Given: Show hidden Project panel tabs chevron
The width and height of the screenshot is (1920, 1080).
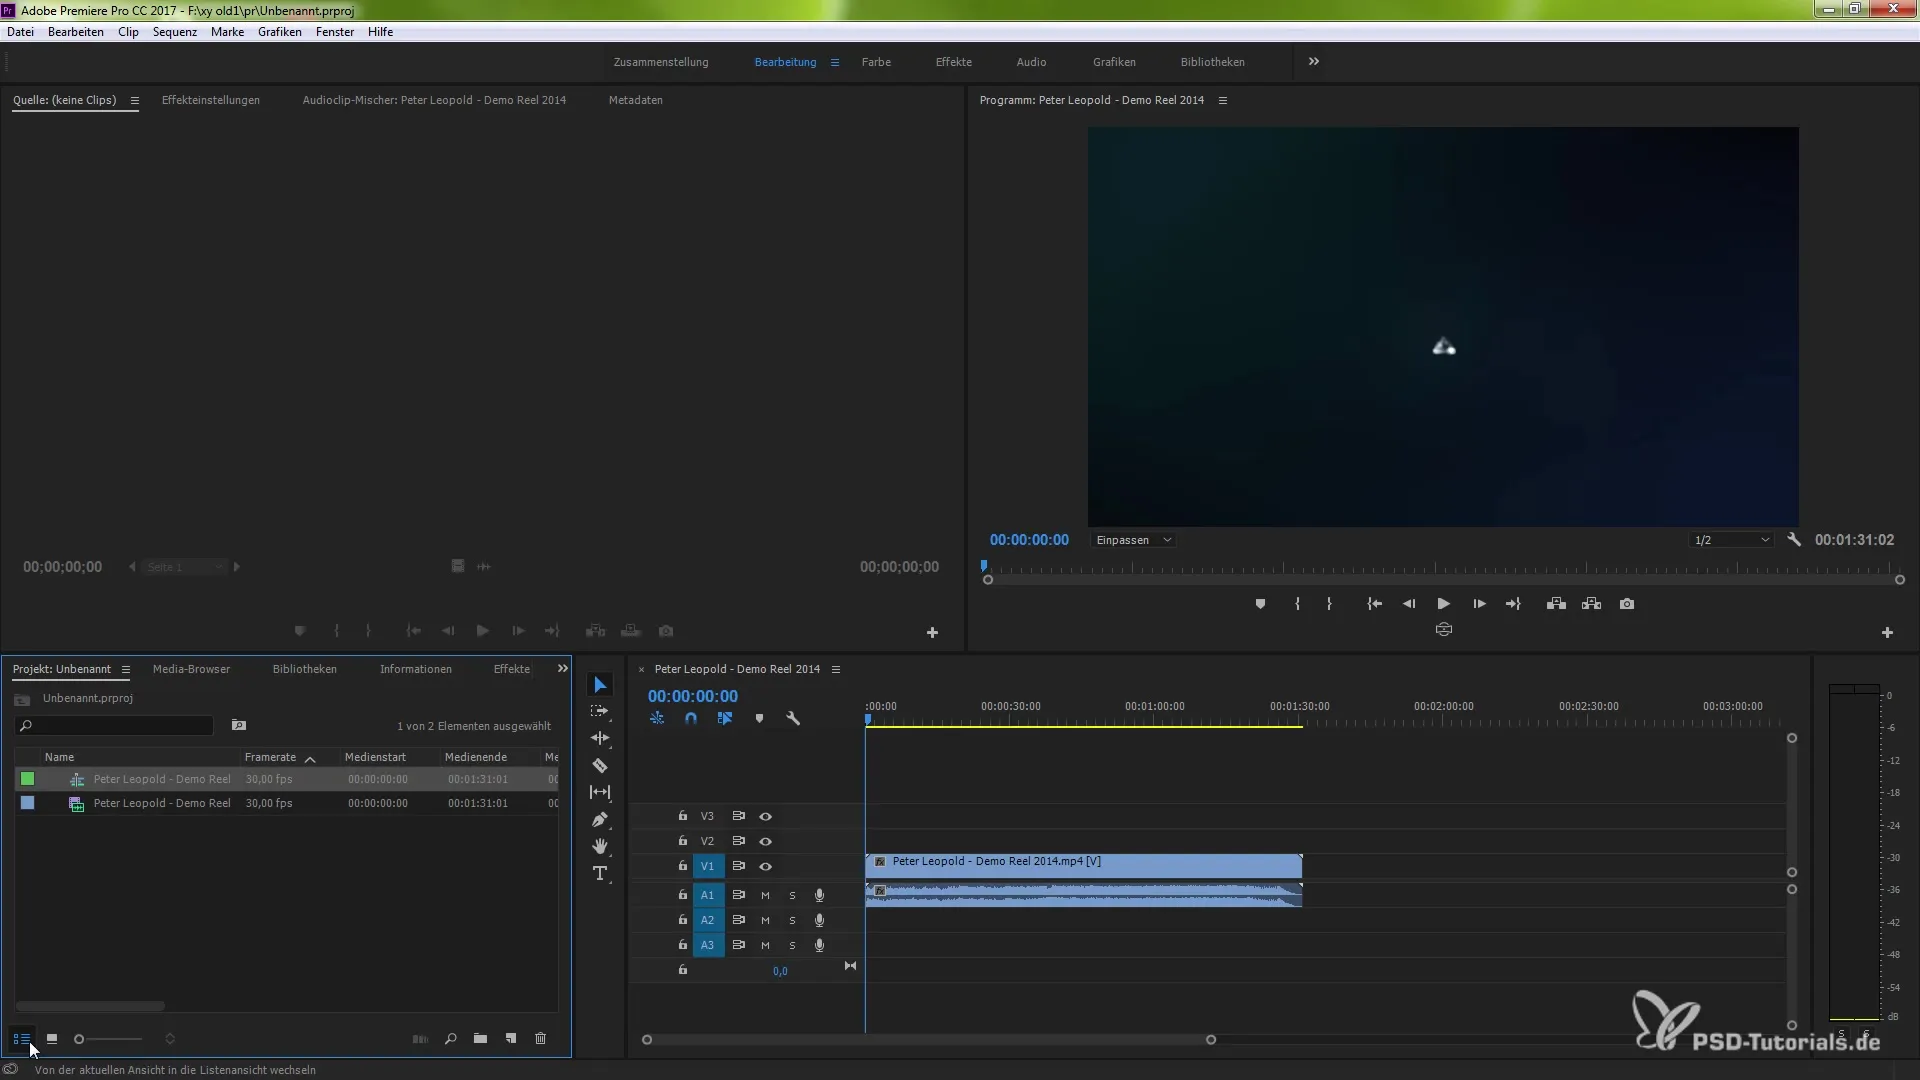Looking at the screenshot, I should coord(563,669).
